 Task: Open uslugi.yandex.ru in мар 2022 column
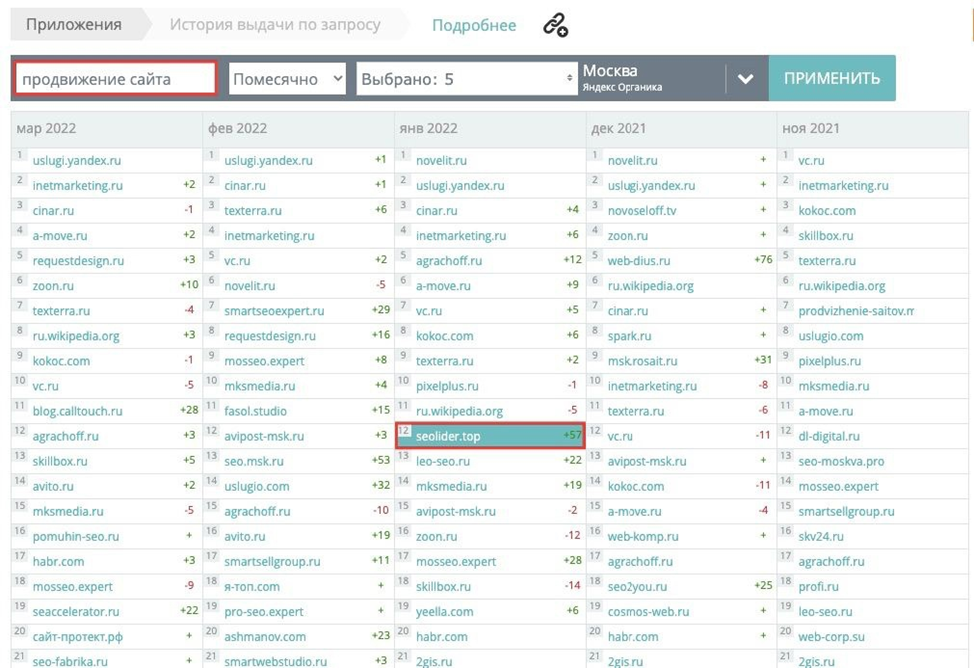[77, 160]
